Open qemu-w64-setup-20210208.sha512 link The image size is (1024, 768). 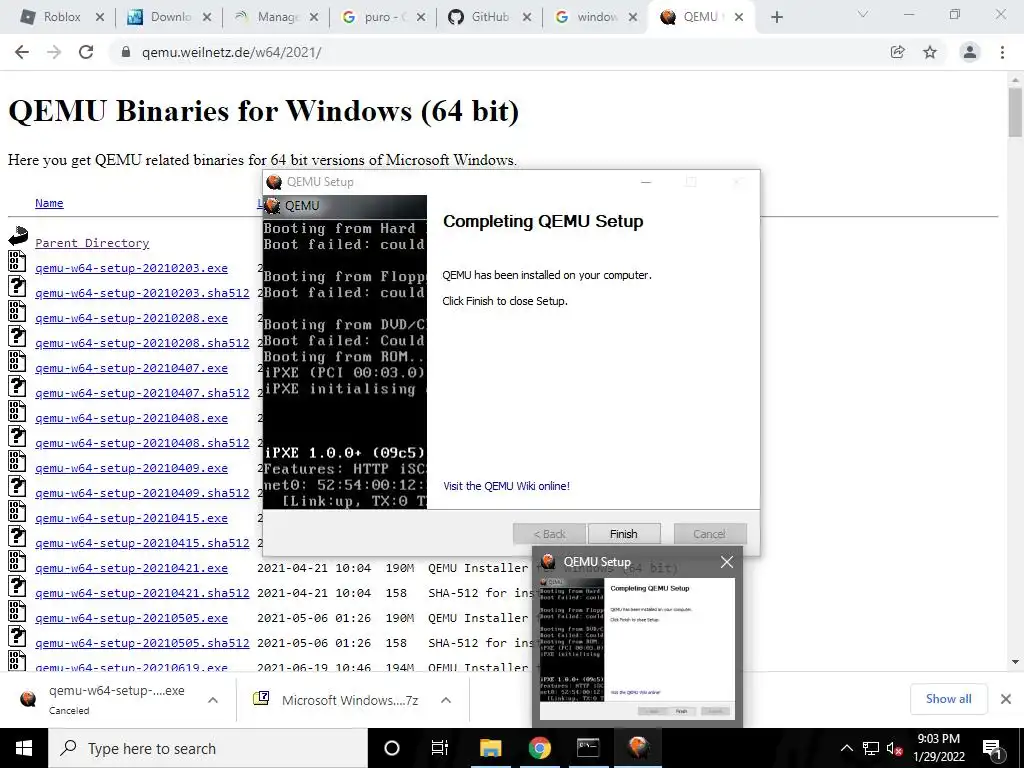142,343
